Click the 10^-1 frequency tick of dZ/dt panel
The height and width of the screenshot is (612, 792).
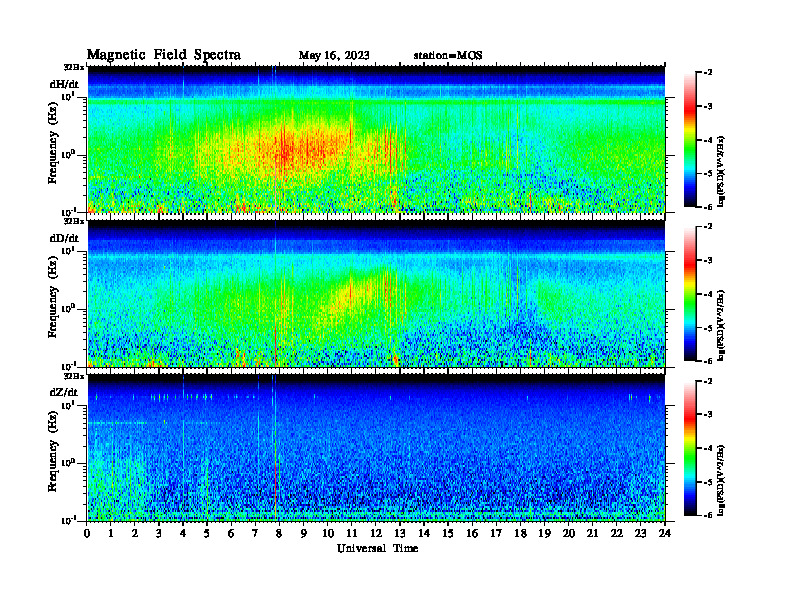[68, 520]
